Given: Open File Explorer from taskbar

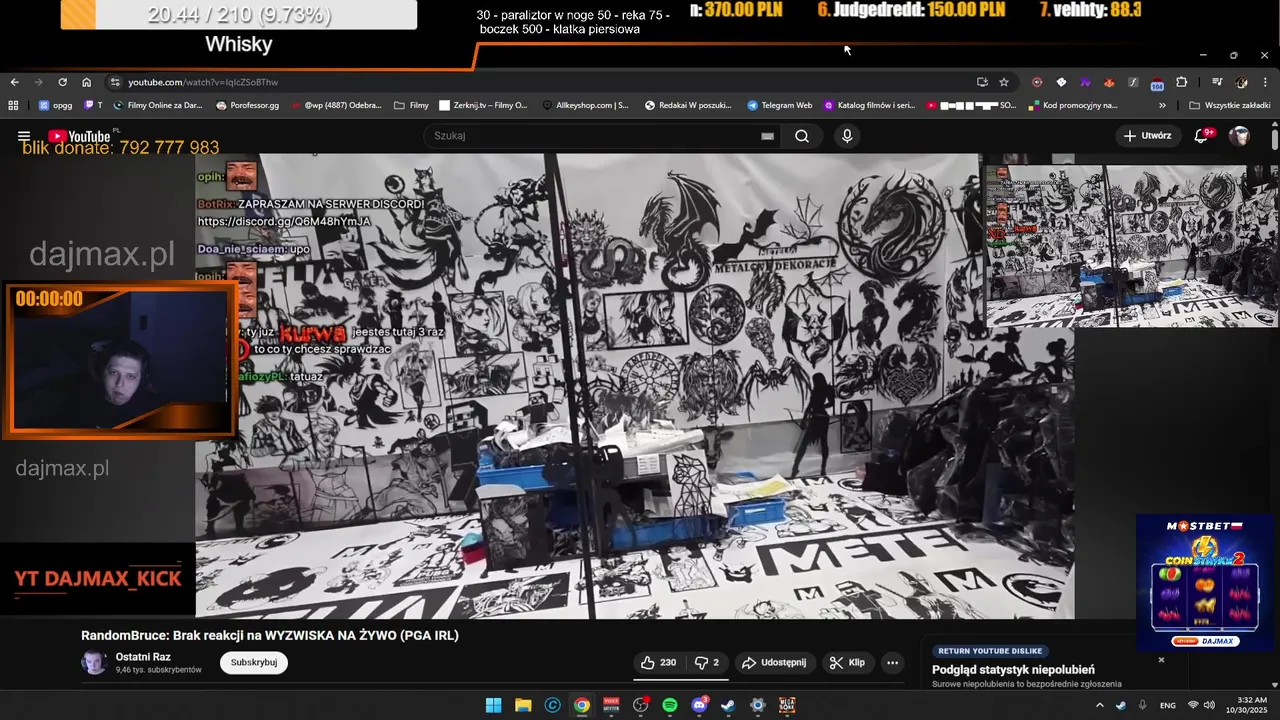Looking at the screenshot, I should coord(522,705).
